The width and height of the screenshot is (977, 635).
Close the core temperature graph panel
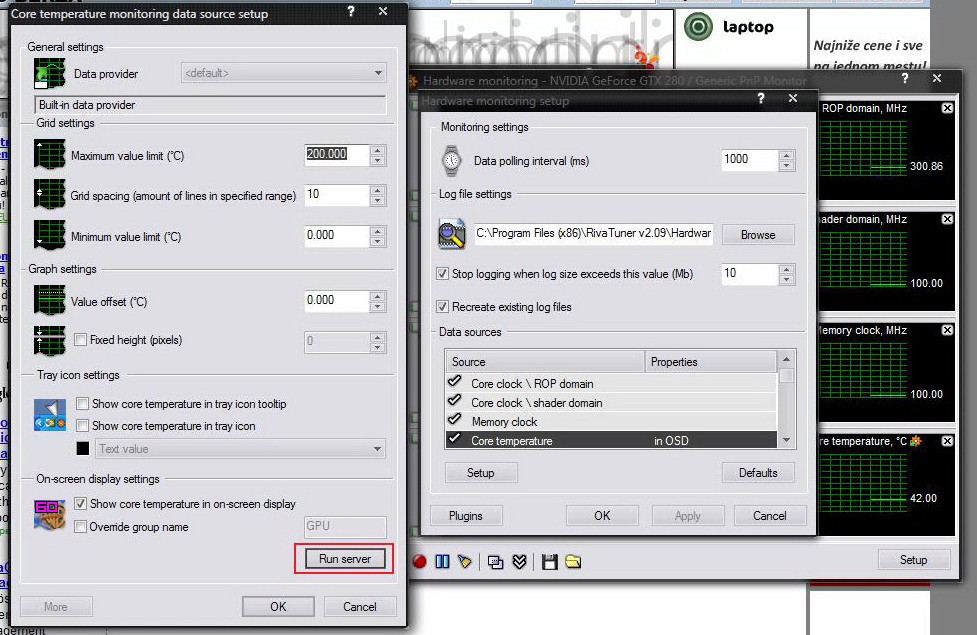pyautogui.click(x=947, y=441)
